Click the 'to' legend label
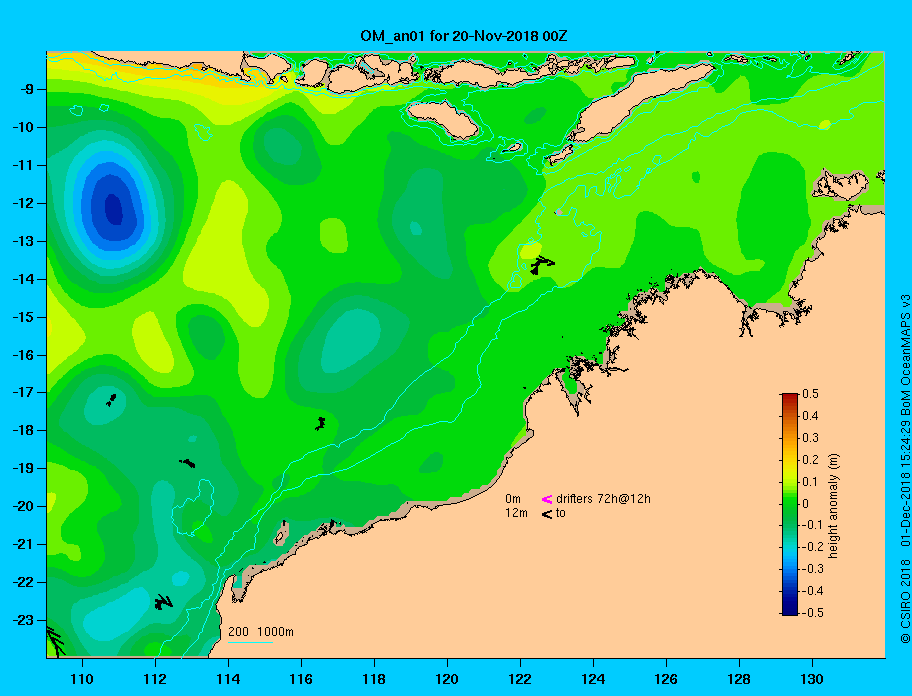The image size is (912, 696). click(560, 513)
